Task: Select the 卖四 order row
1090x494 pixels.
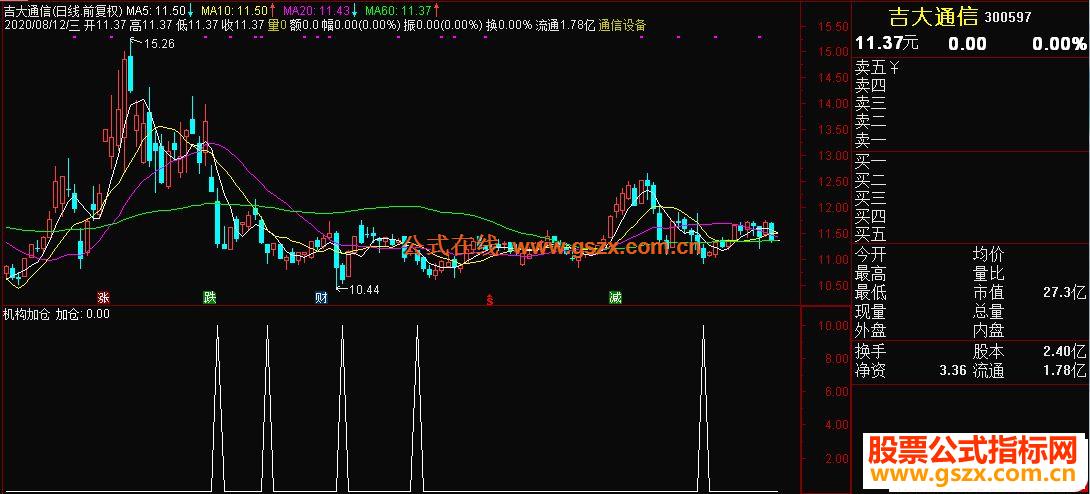Action: point(970,86)
